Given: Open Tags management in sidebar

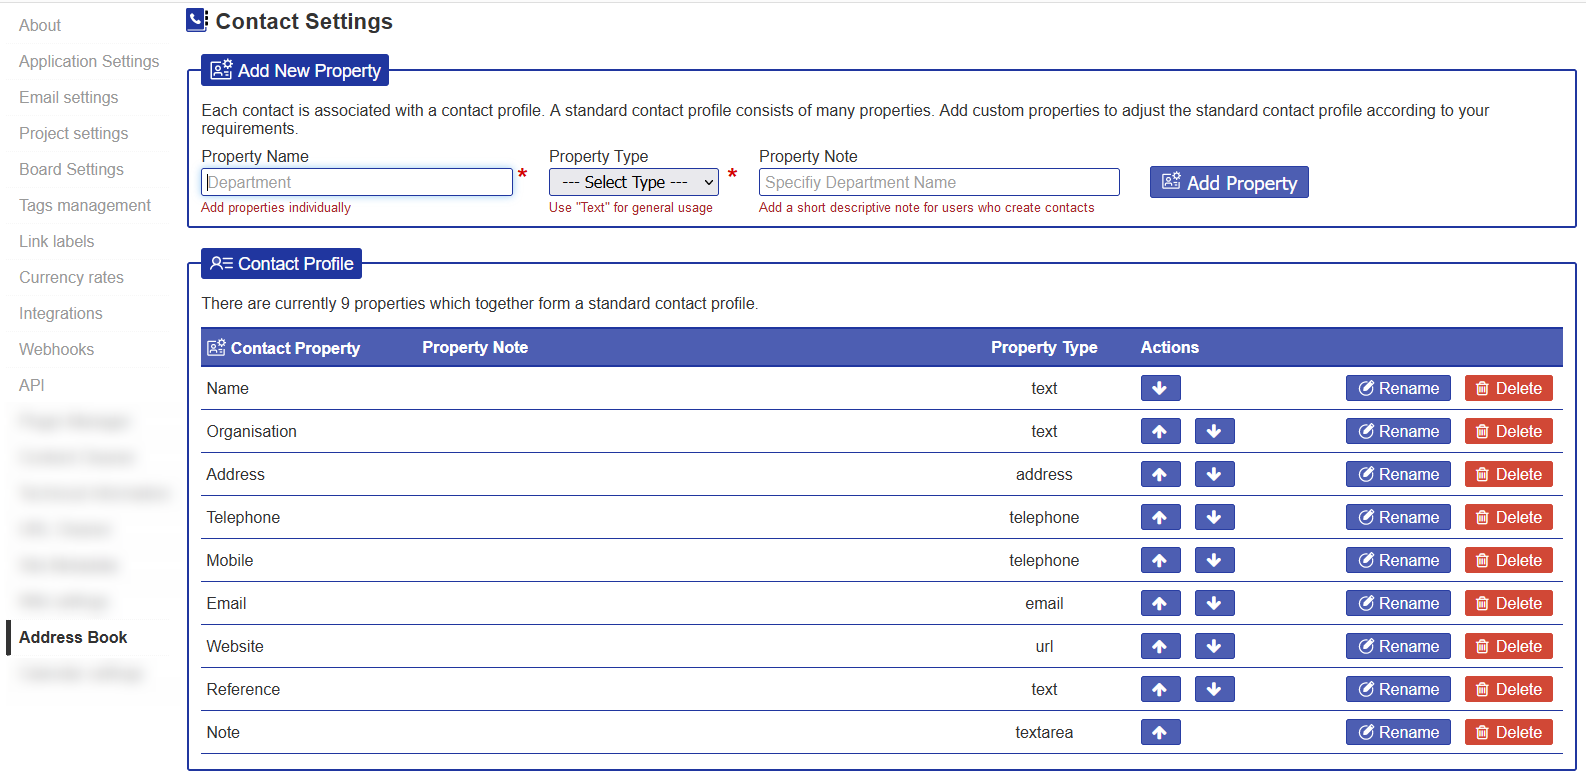Looking at the screenshot, I should tap(85, 205).
